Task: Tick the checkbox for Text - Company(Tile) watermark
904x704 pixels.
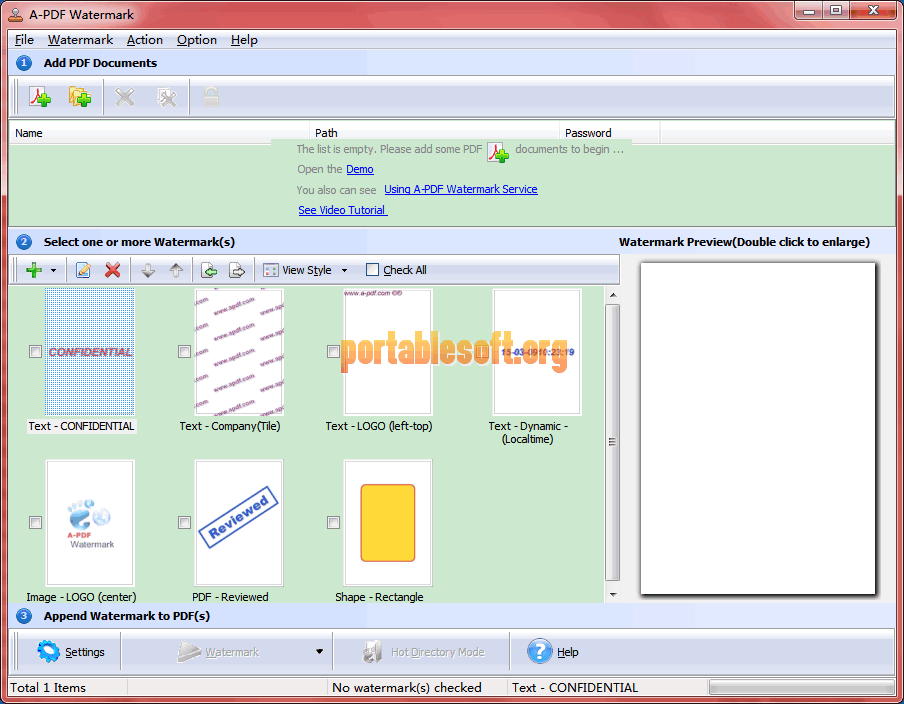Action: pyautogui.click(x=184, y=352)
